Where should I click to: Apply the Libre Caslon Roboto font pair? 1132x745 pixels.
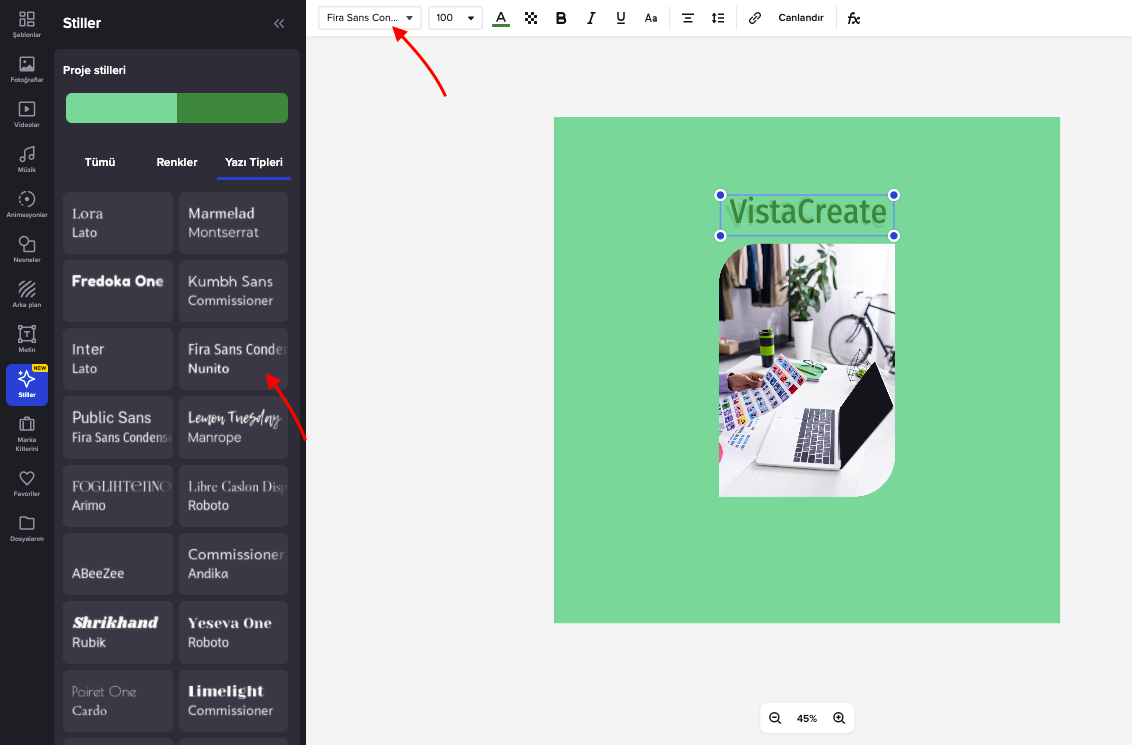(x=233, y=496)
